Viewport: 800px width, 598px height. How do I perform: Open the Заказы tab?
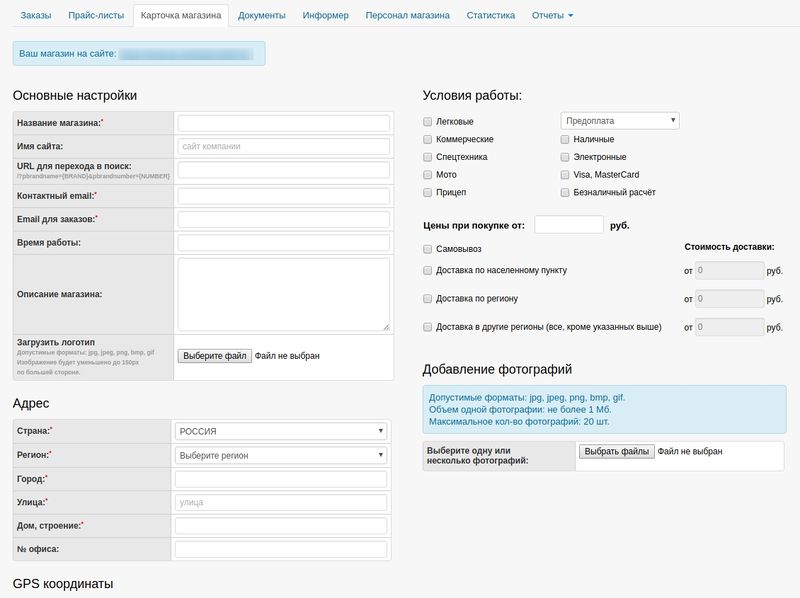tap(35, 16)
